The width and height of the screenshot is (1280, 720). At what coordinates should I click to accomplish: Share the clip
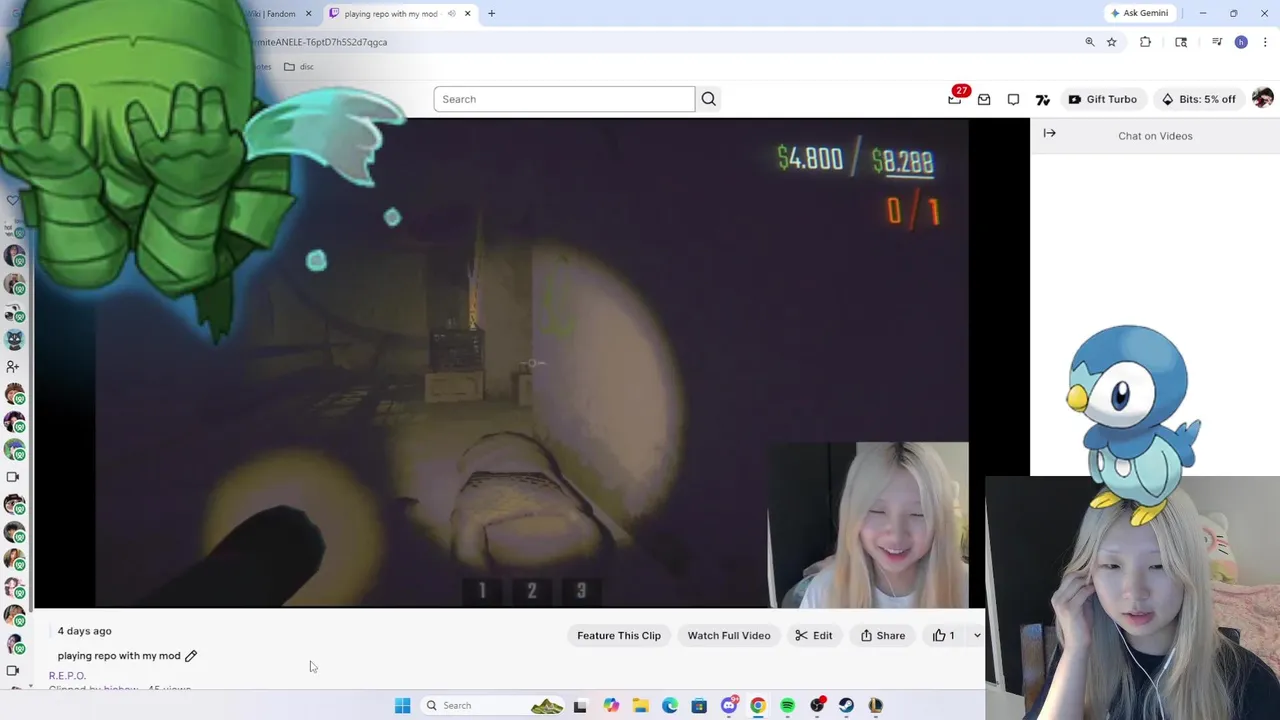pyautogui.click(x=883, y=635)
